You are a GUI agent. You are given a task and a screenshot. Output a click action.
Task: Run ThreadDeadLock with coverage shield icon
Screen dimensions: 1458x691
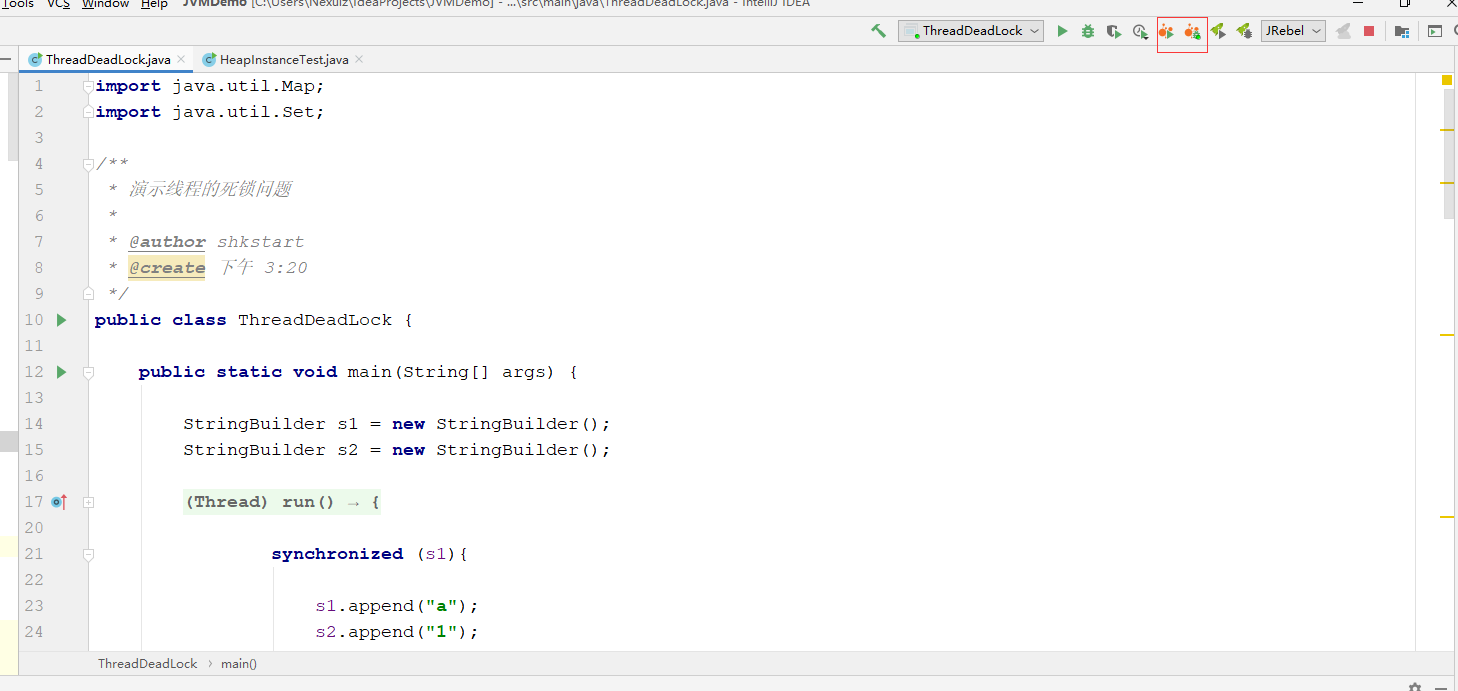coord(1113,31)
